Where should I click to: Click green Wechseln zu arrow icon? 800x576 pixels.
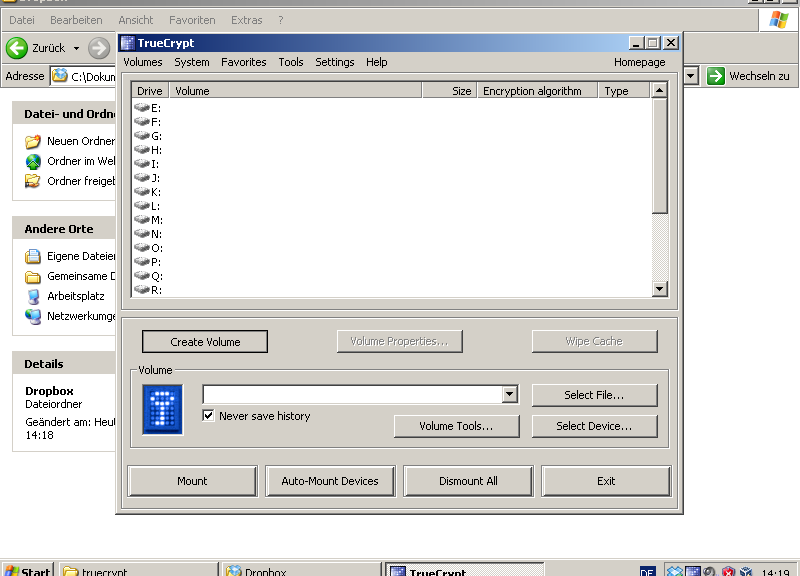716,76
